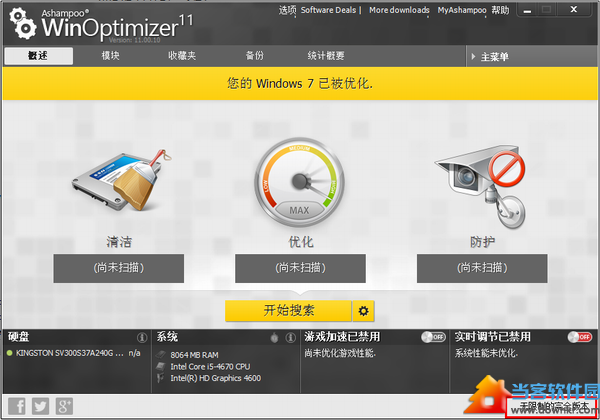600x420 pixels.
Task: Open the 统计概要 statistics tab
Action: [x=326, y=56]
